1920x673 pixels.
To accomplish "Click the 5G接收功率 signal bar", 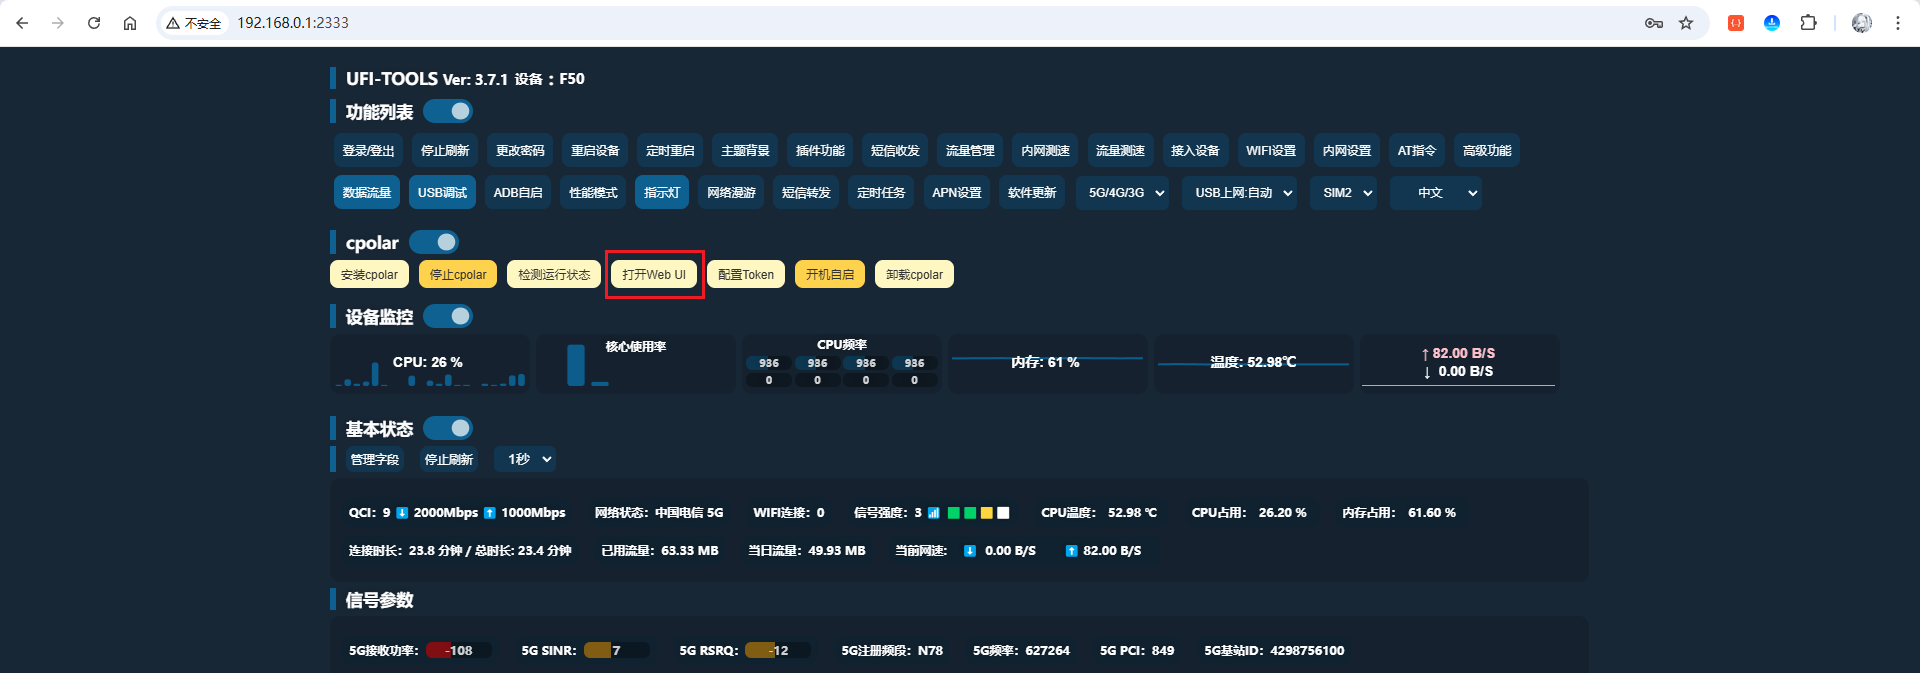I will [x=458, y=651].
